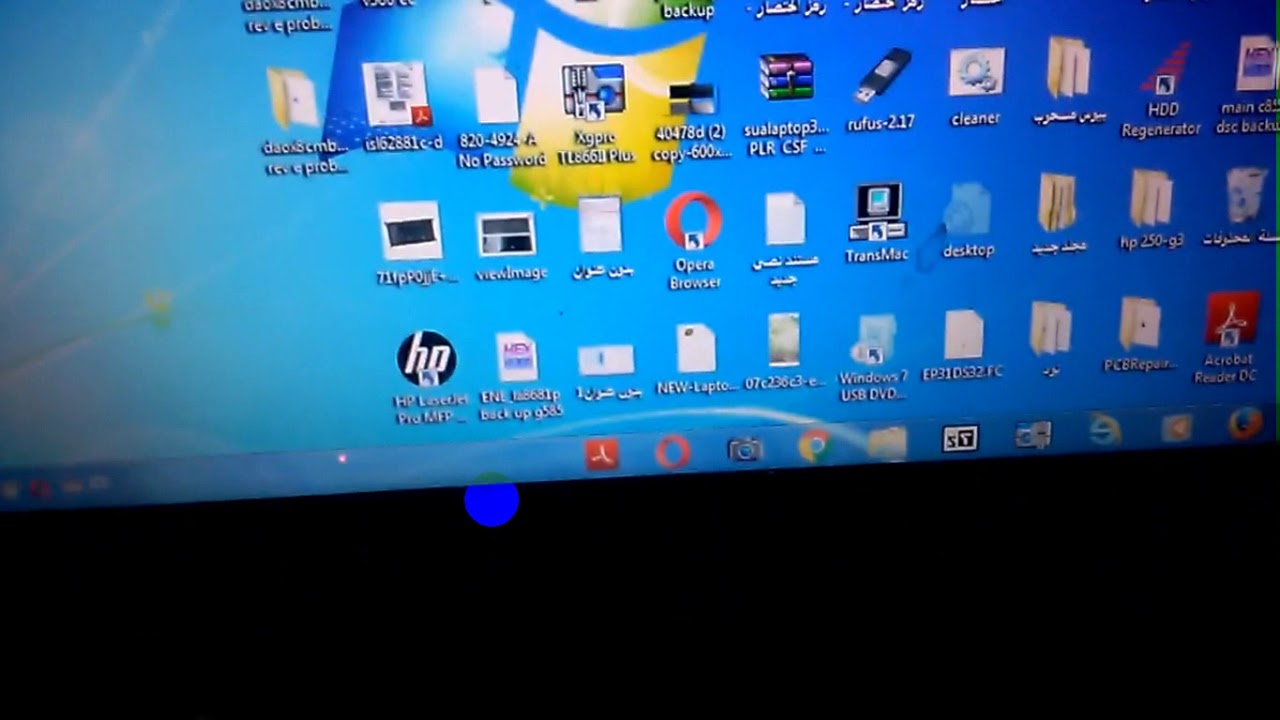
Task: Click the Adobe Acrobat taskbar icon
Action: tap(602, 455)
